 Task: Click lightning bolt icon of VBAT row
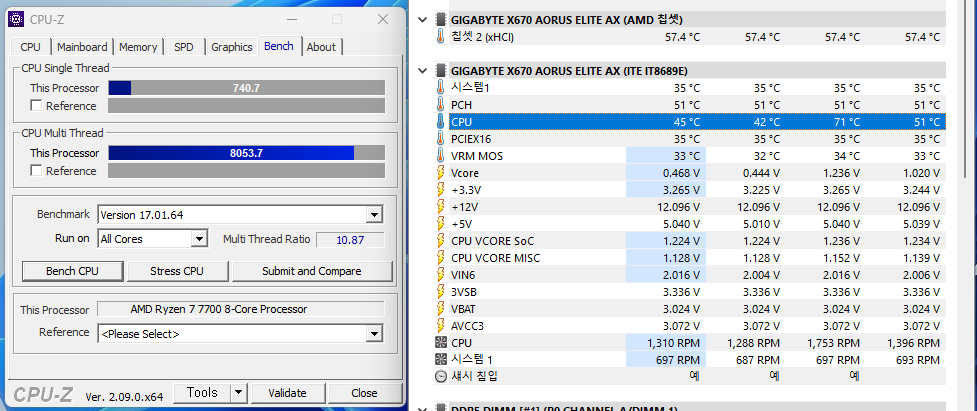[x=441, y=308]
